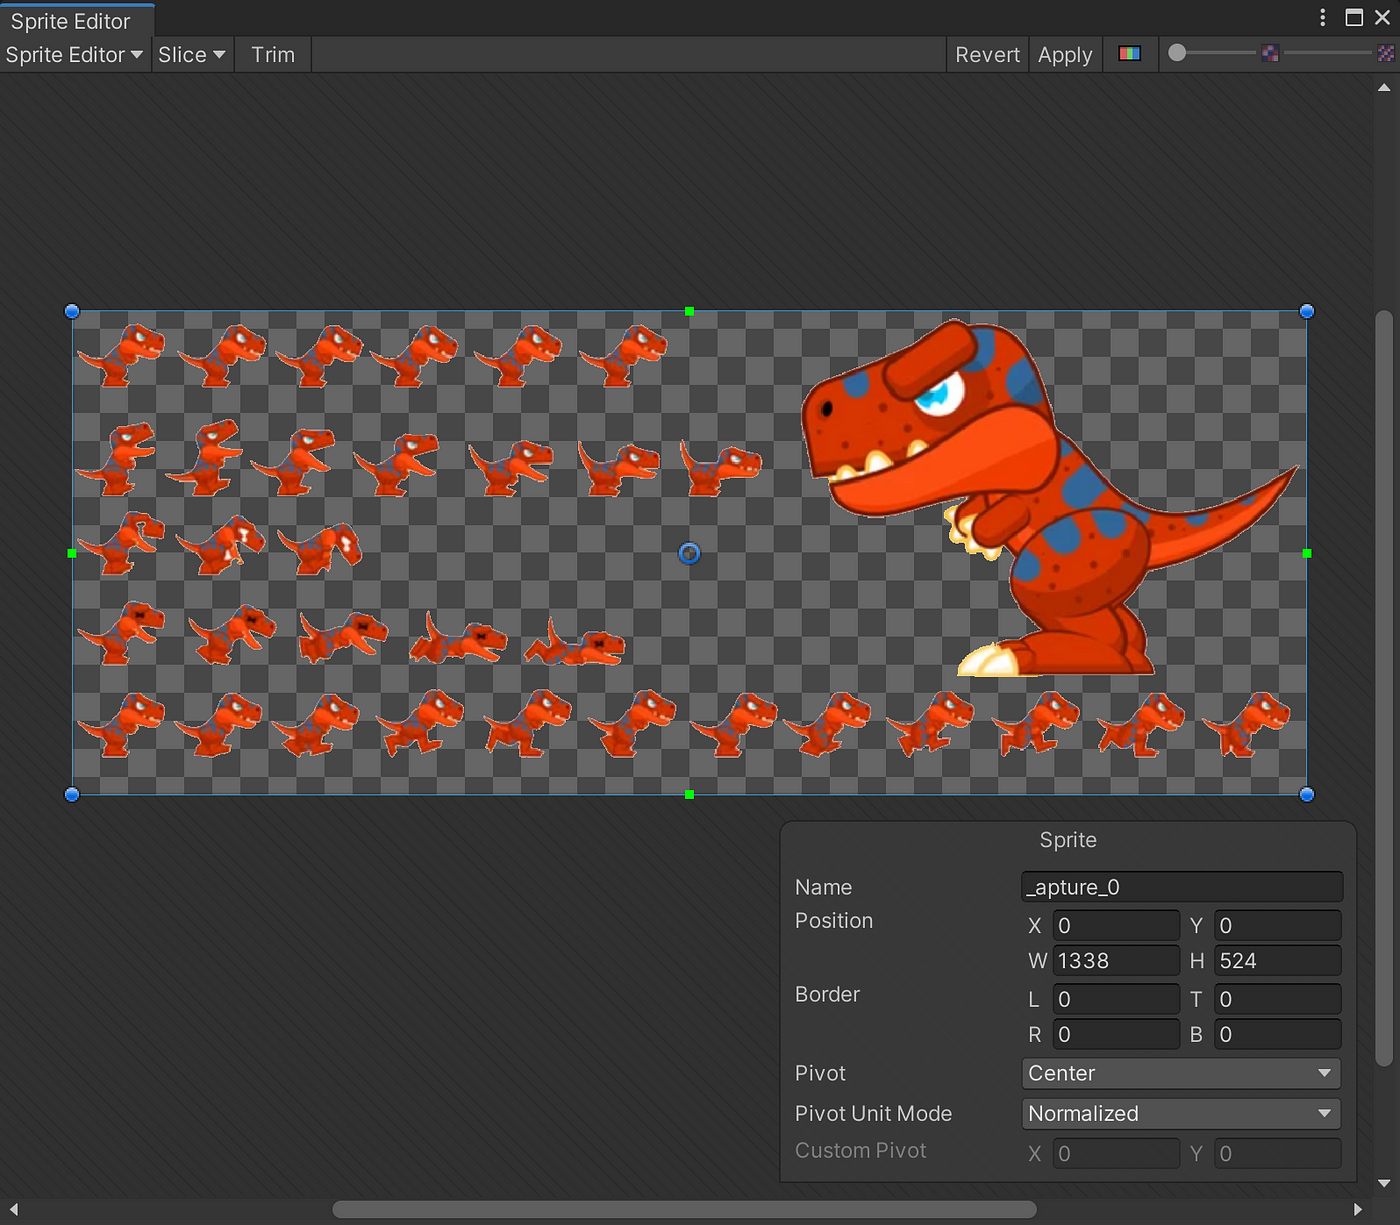Viewport: 1400px width, 1225px height.
Task: Open the Pivot dropdown set to Center
Action: tap(1181, 1073)
